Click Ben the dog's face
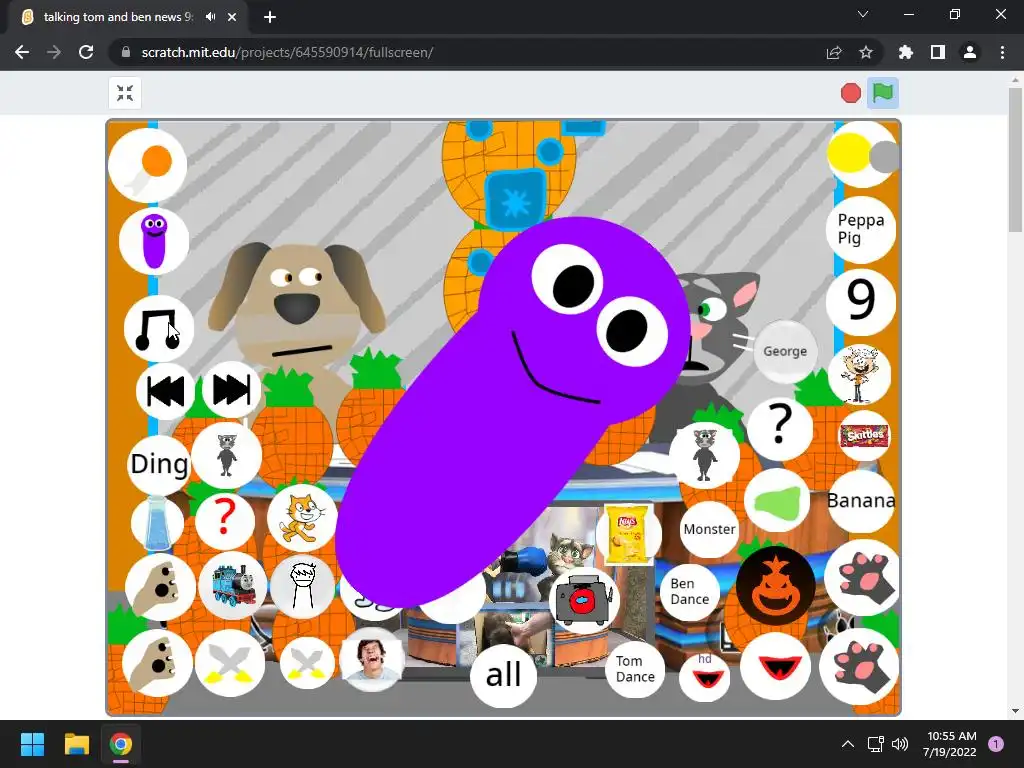The height and width of the screenshot is (768, 1024). [298, 304]
